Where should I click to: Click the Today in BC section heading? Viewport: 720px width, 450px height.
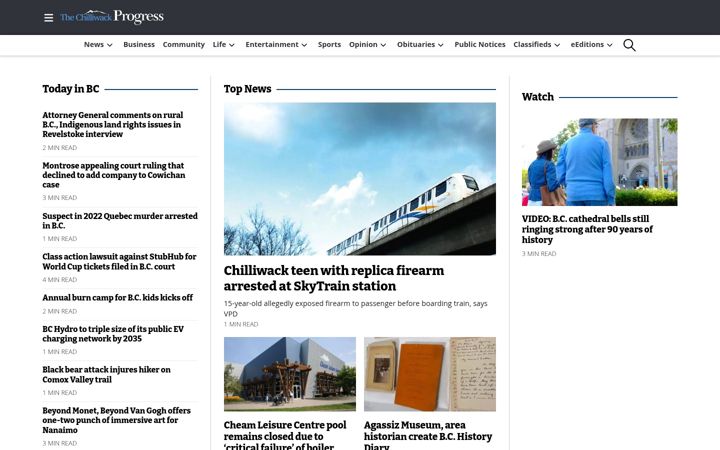[x=71, y=89]
